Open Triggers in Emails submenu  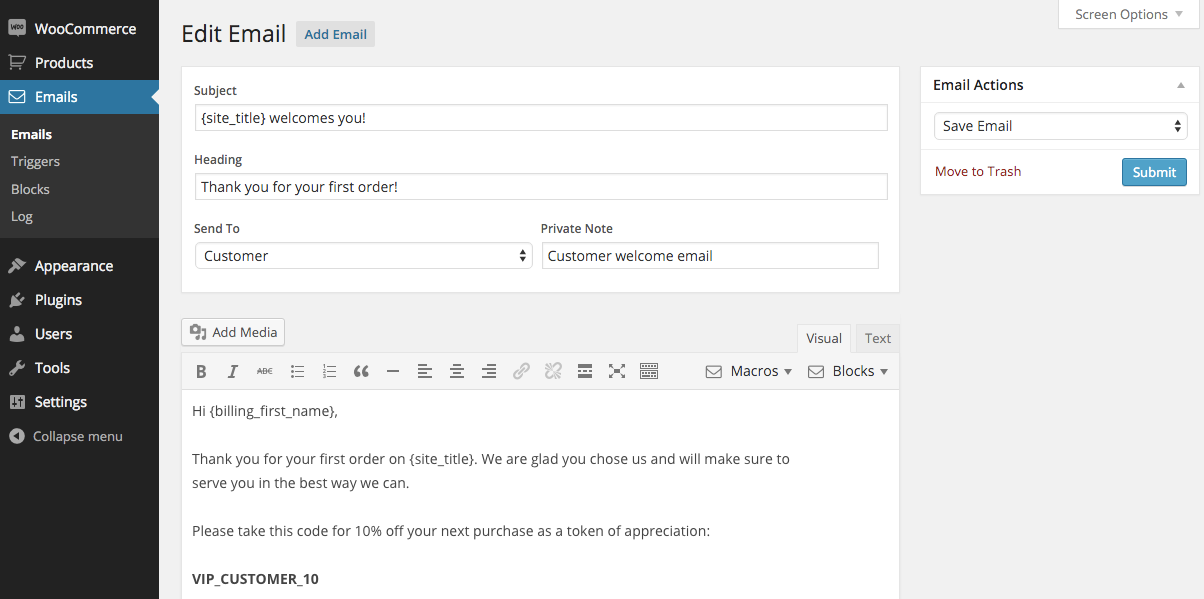(x=35, y=161)
